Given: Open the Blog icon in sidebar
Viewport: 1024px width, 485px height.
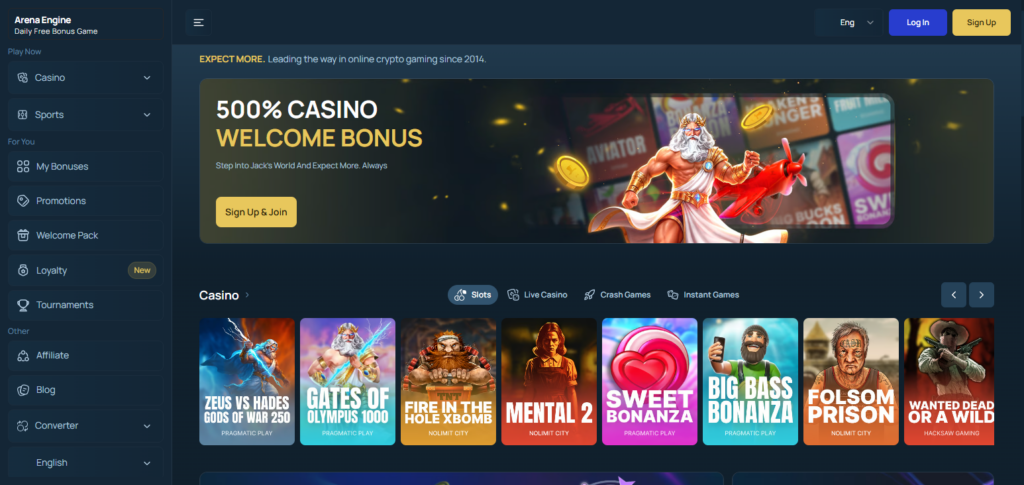Looking at the screenshot, I should click(x=23, y=390).
